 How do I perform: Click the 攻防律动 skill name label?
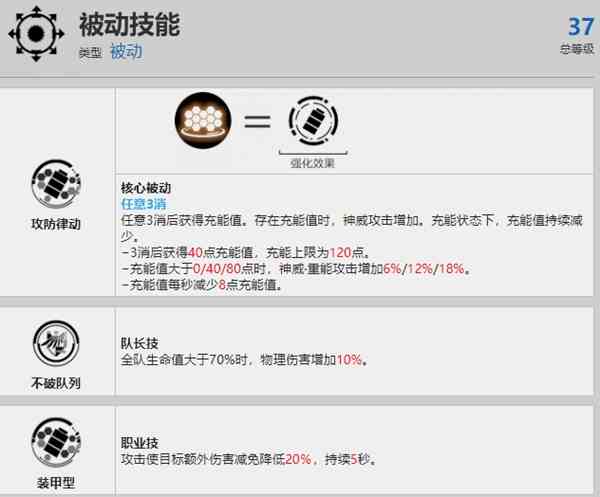click(x=56, y=224)
